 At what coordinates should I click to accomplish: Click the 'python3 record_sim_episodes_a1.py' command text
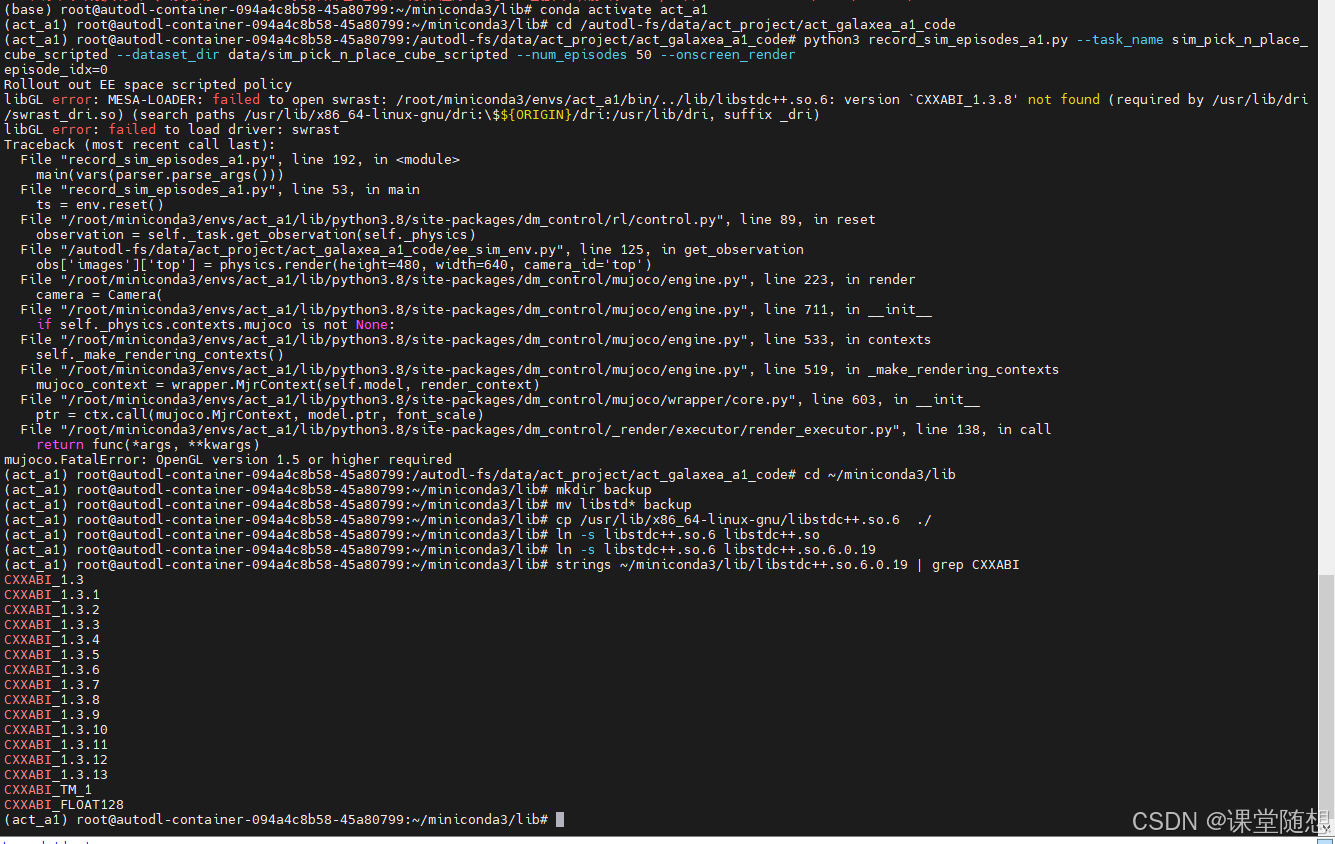[x=936, y=40]
